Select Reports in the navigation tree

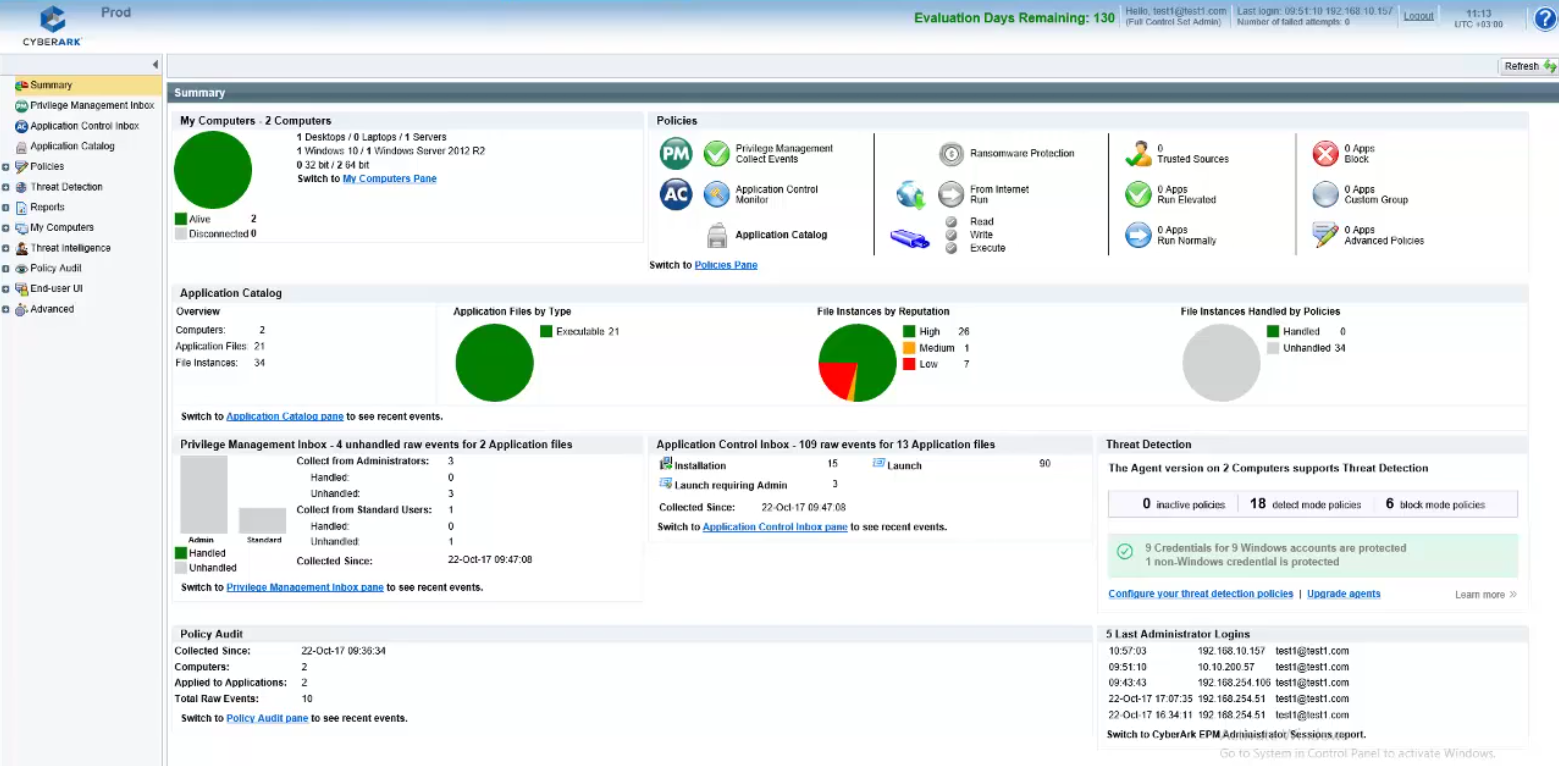47,207
